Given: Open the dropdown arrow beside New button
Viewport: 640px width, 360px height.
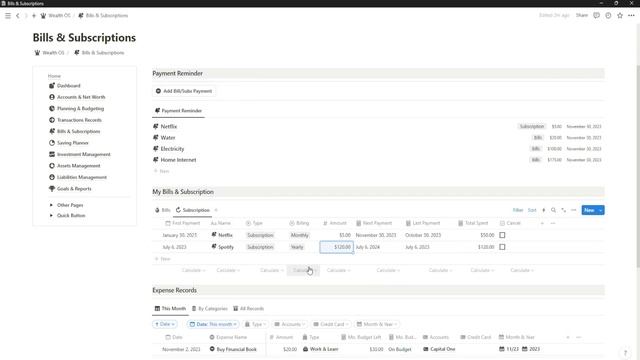Looking at the screenshot, I should point(600,210).
